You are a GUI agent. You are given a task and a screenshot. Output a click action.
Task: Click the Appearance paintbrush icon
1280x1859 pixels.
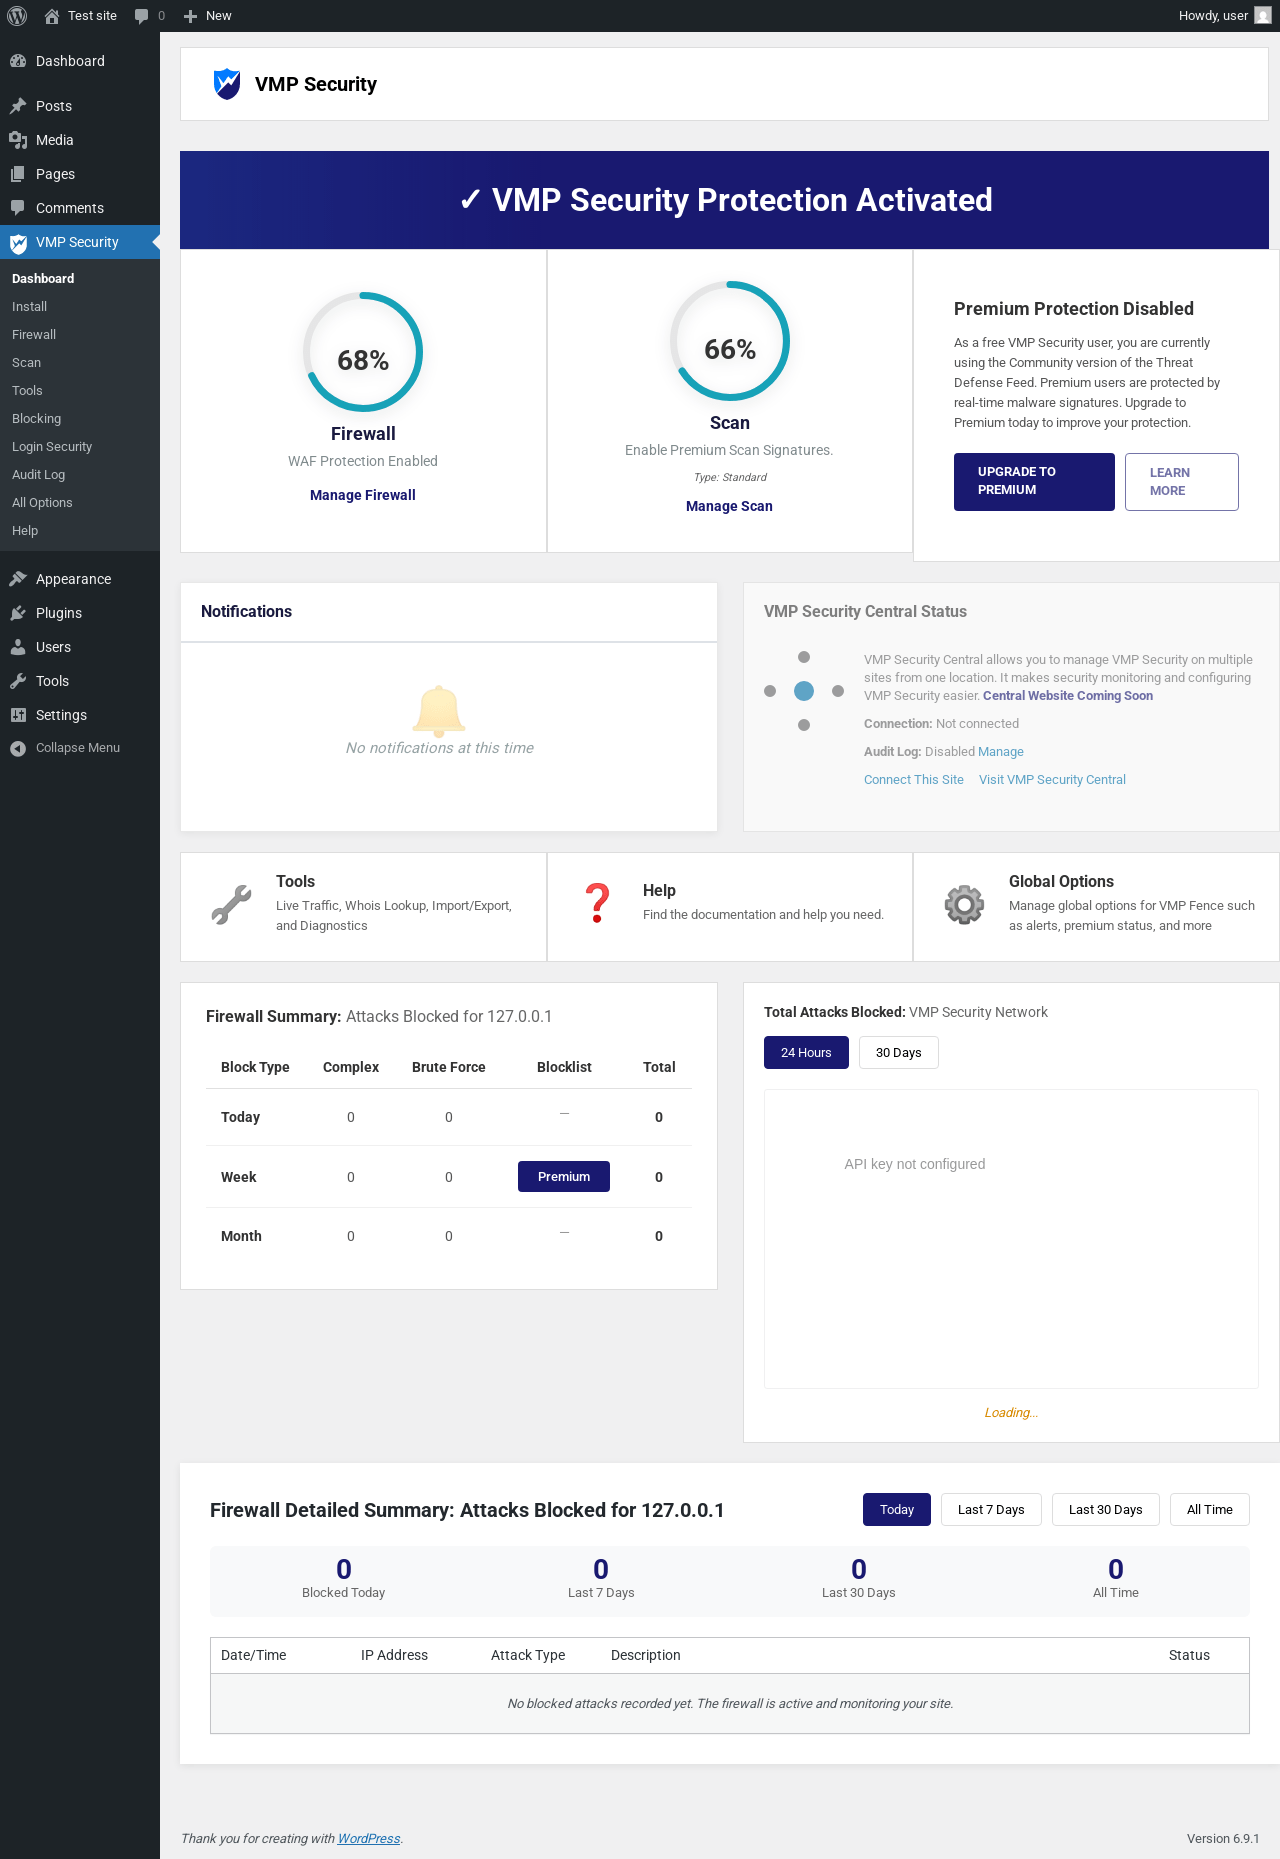tap(18, 579)
